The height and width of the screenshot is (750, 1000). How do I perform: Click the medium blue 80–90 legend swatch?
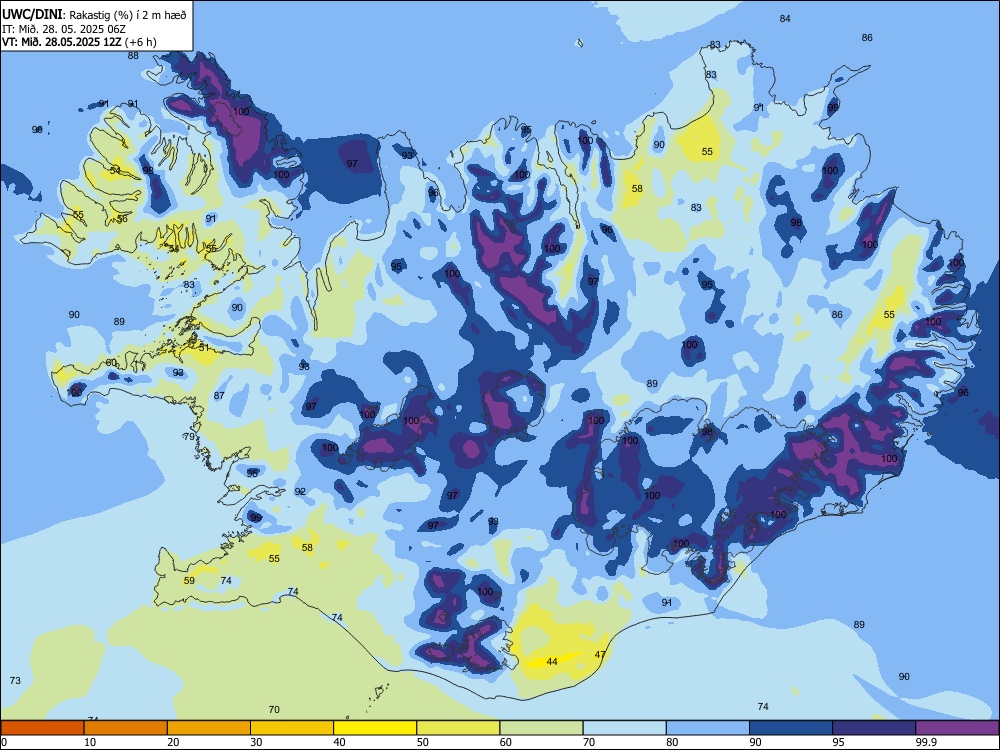(708, 728)
